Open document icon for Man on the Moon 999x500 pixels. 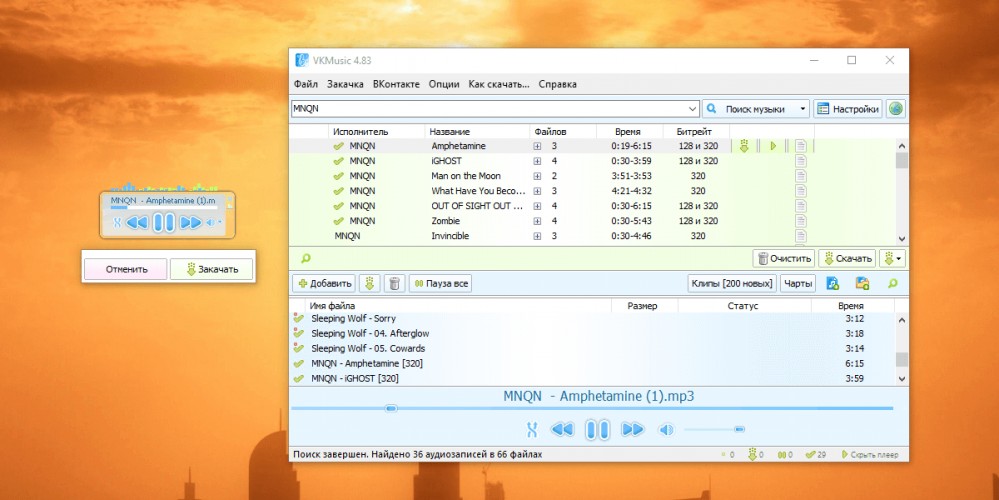point(800,176)
